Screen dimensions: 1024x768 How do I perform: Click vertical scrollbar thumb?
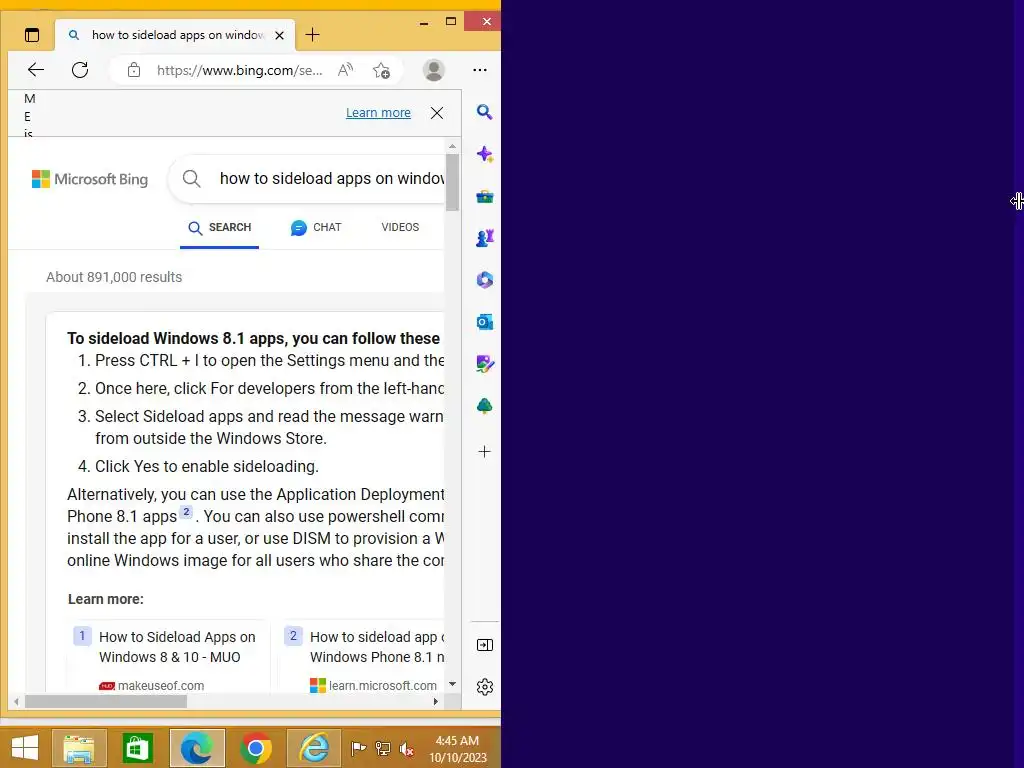(452, 182)
